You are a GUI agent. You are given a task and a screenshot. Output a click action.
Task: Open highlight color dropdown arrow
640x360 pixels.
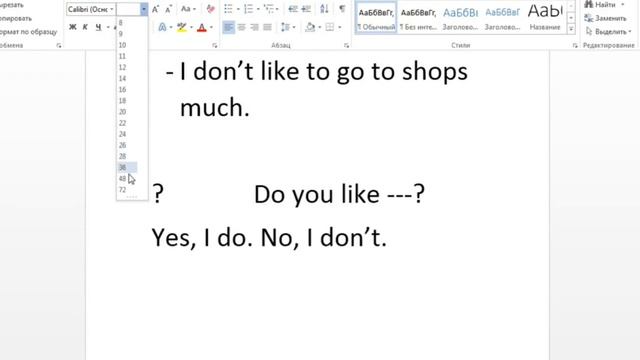point(191,27)
